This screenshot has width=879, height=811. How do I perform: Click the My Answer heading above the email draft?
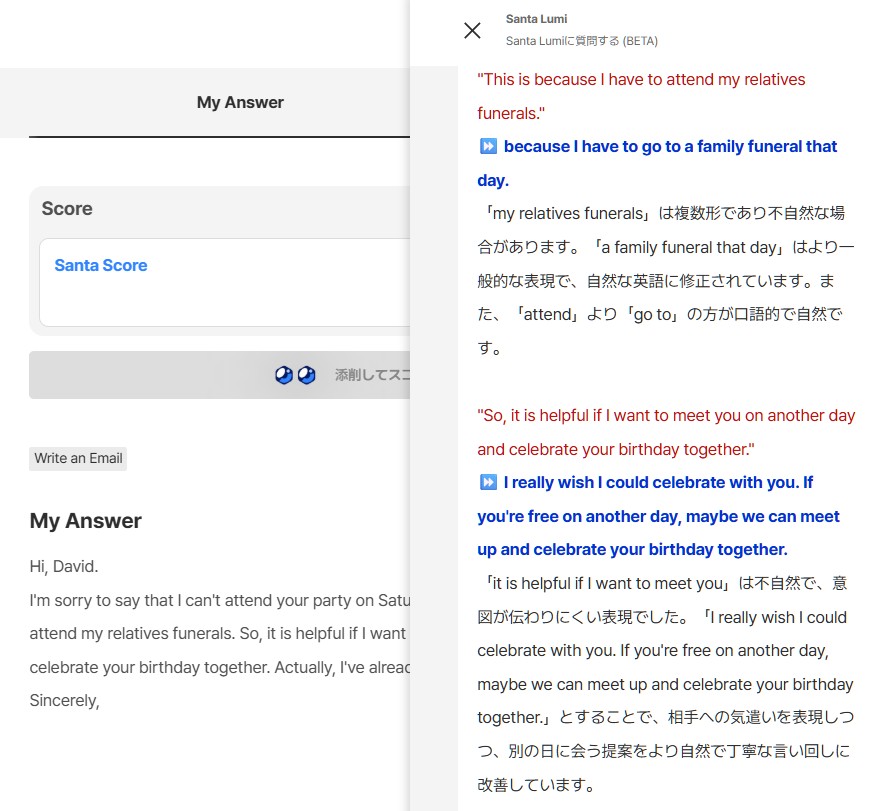click(88, 520)
